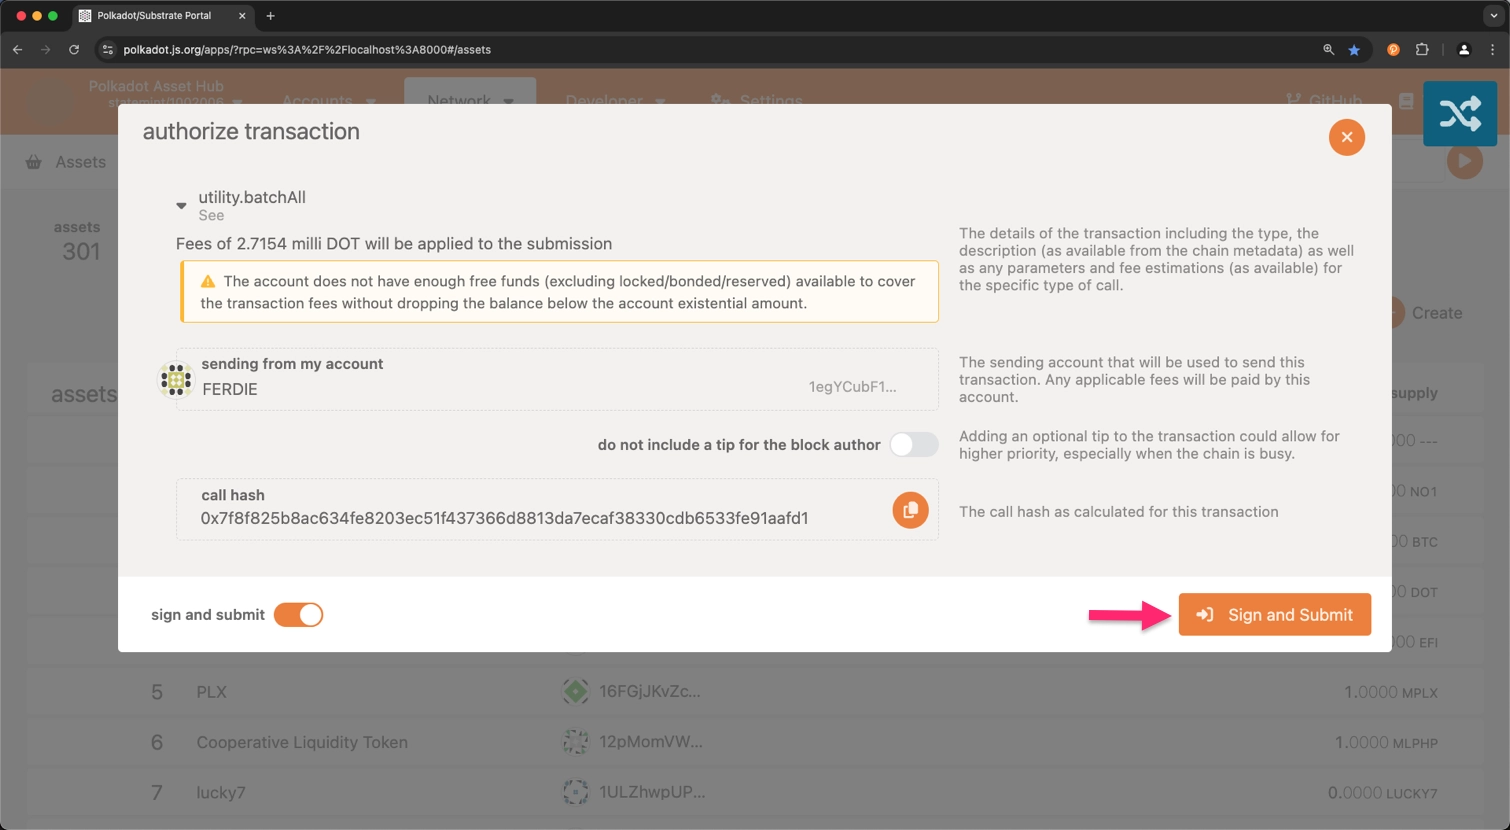Open the browser tab list chevron
Image resolution: width=1510 pixels, height=830 pixels.
pyautogui.click(x=1493, y=16)
